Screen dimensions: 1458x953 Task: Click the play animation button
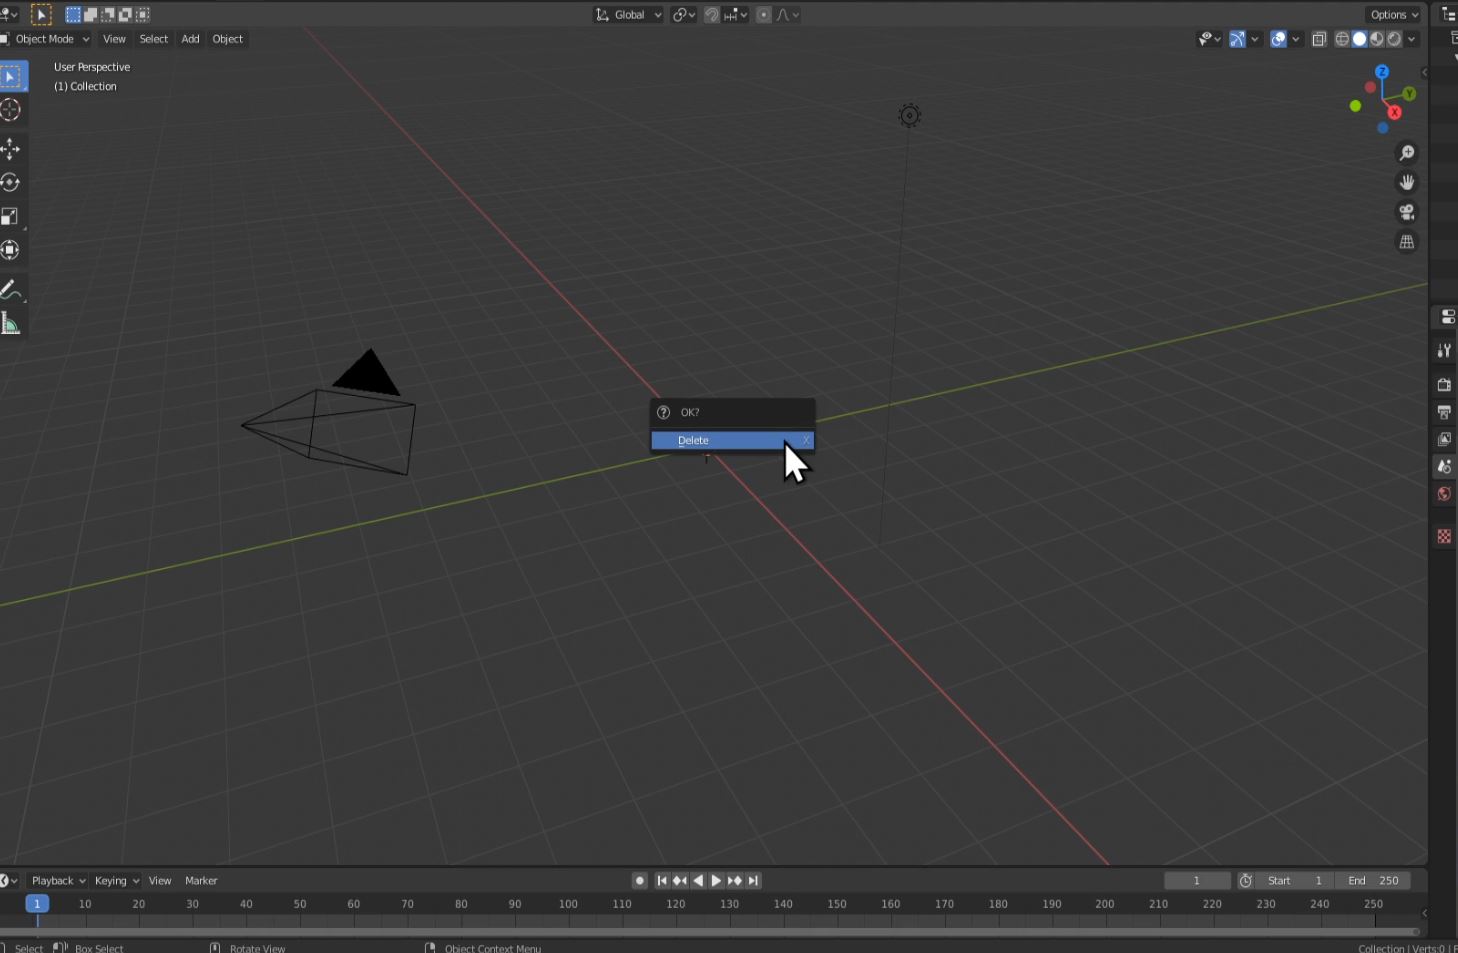click(716, 881)
